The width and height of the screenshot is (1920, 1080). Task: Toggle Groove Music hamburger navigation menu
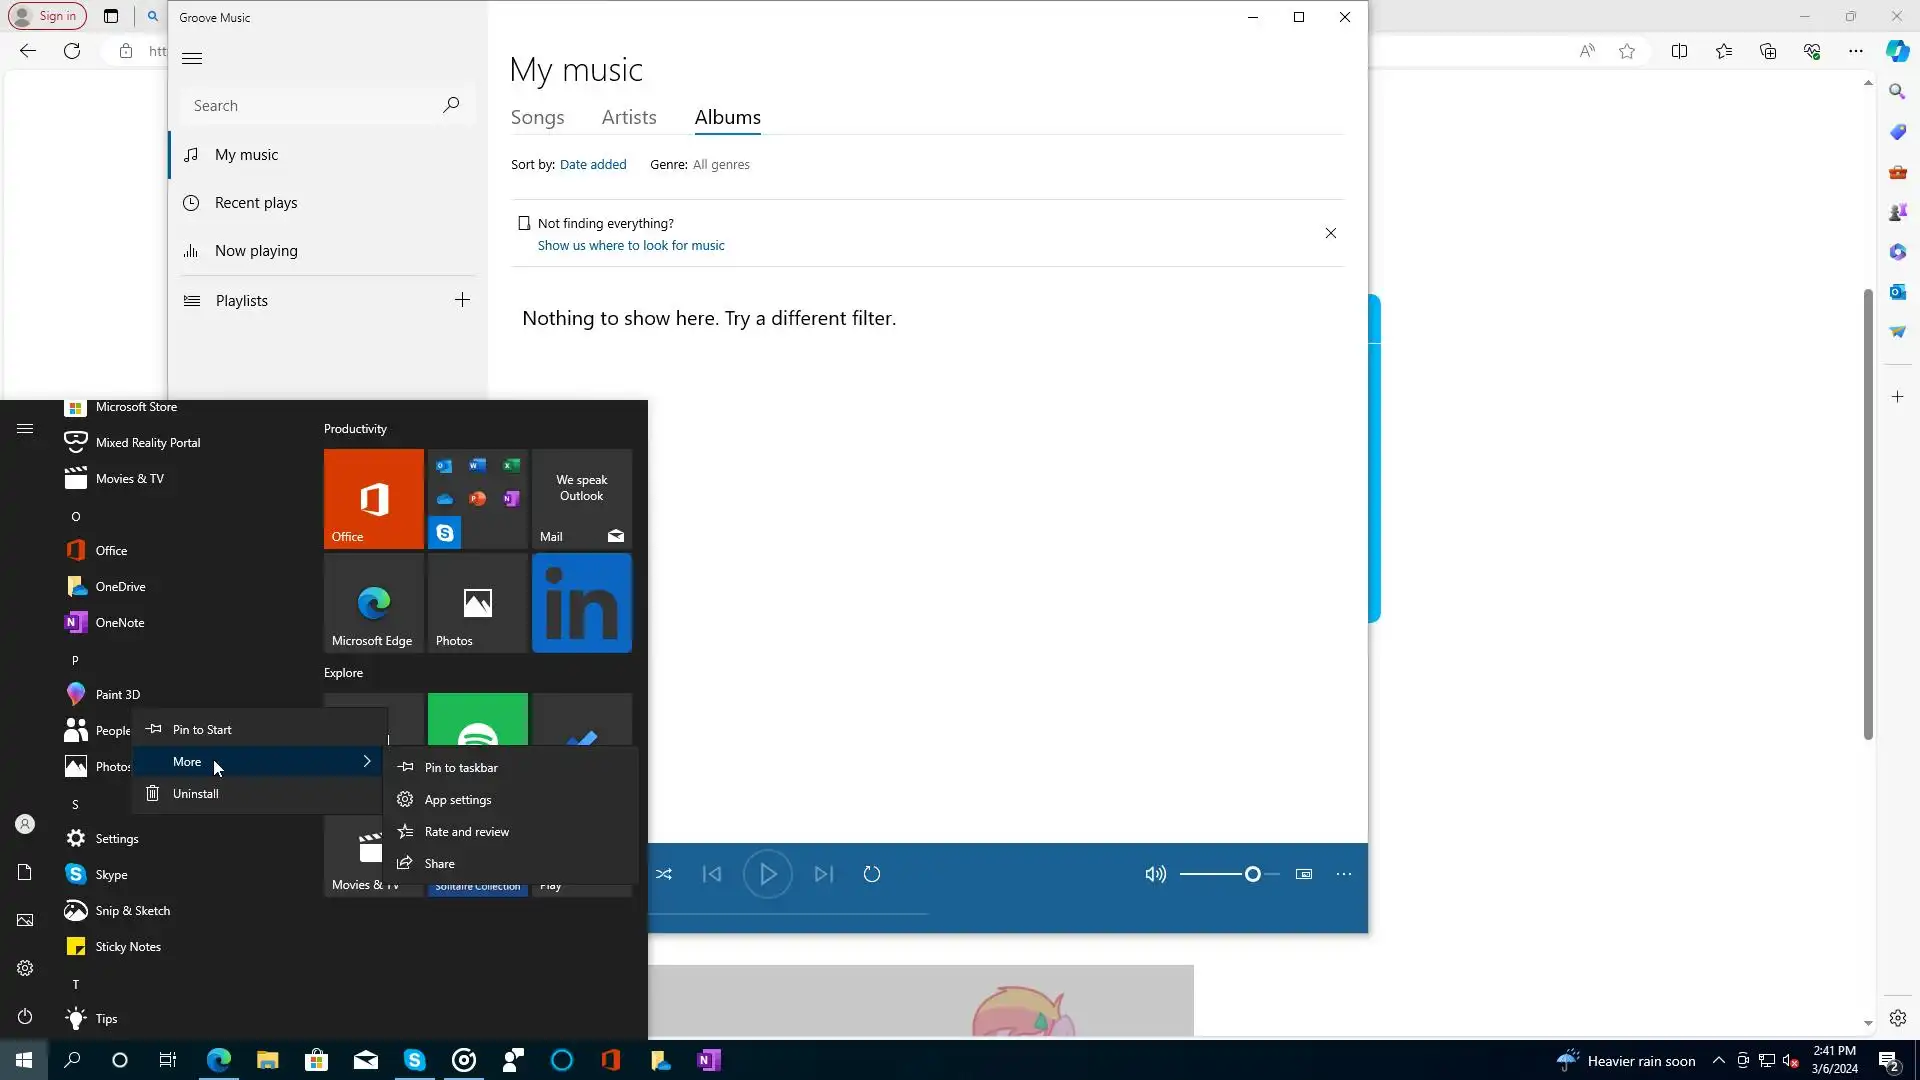click(x=192, y=58)
